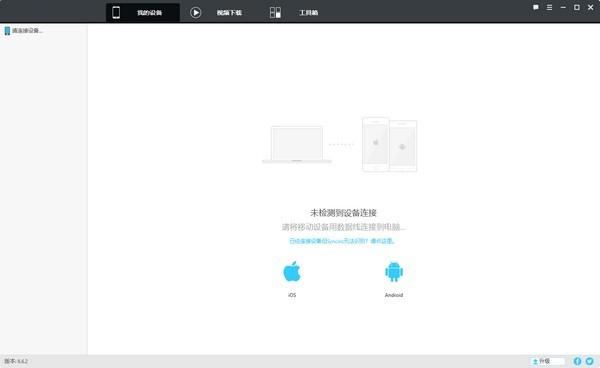Click the 升级 upgrade button
Image resolution: width=600 pixels, height=368 pixels.
coord(548,361)
